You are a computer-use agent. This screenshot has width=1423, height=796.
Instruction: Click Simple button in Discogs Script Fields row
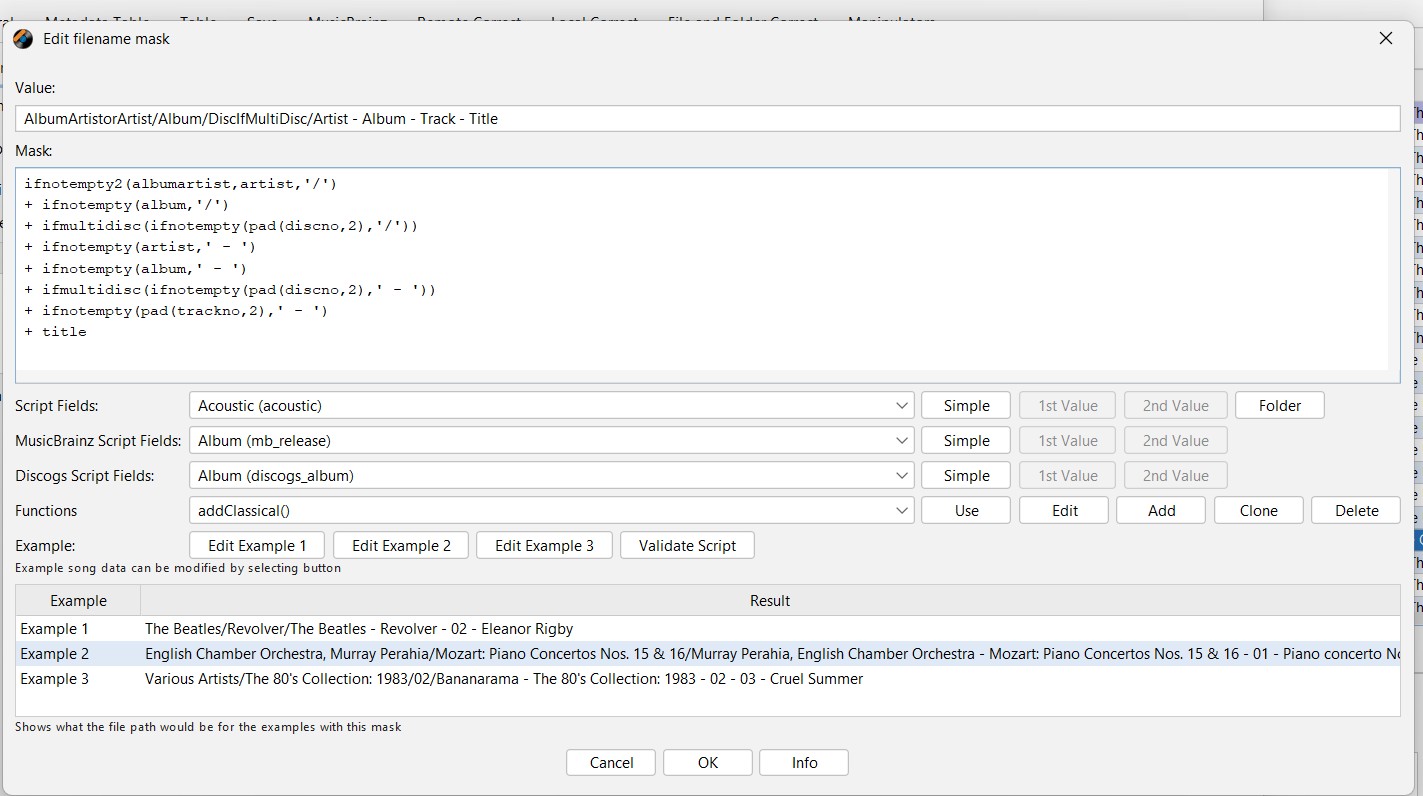[x=966, y=475]
